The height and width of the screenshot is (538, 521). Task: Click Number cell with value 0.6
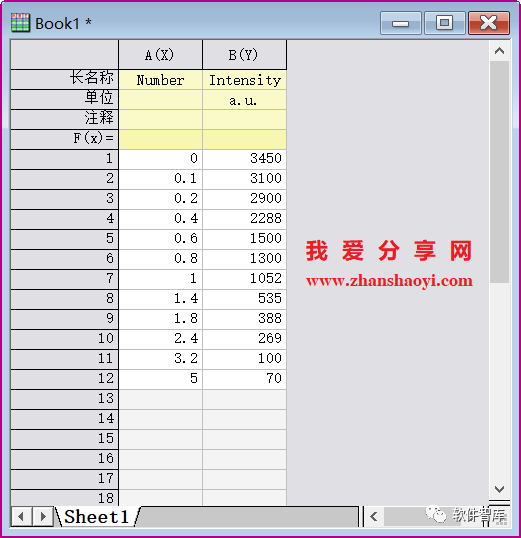160,239
